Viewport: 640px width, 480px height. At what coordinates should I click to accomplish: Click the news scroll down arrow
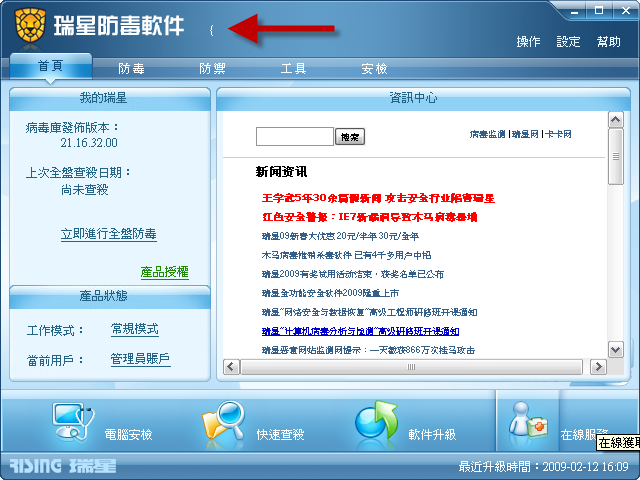click(616, 349)
